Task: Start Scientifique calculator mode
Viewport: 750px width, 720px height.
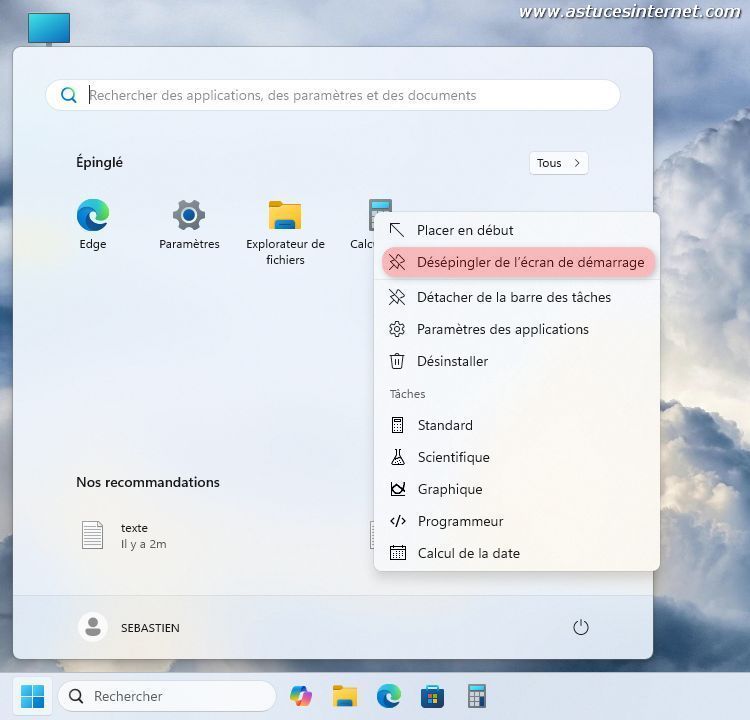Action: point(453,457)
